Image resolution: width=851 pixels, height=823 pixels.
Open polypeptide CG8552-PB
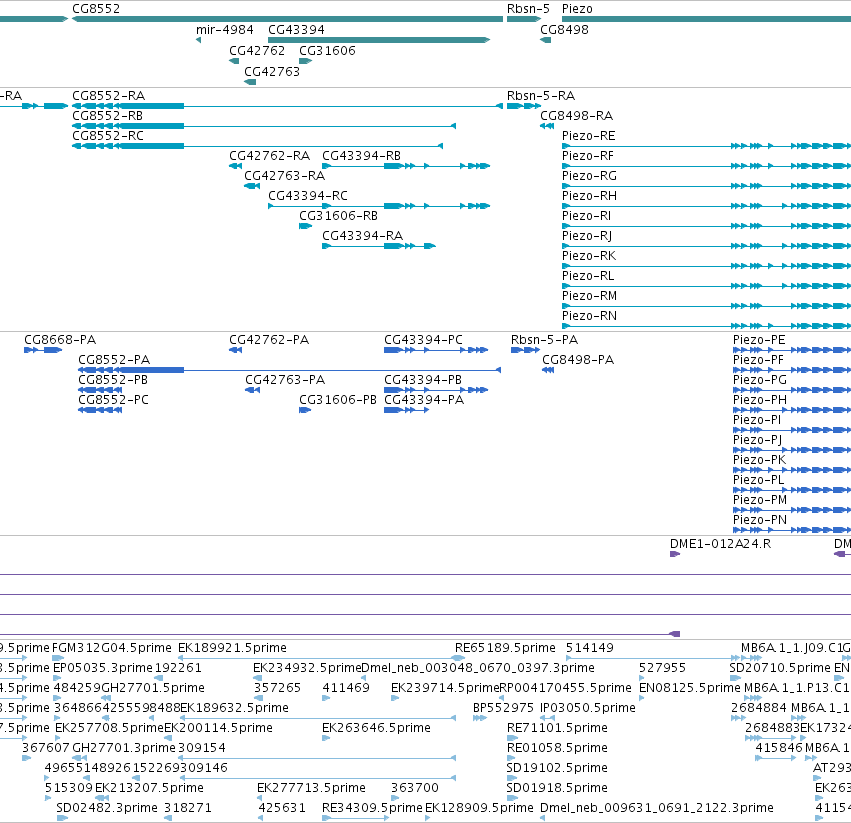pos(113,380)
